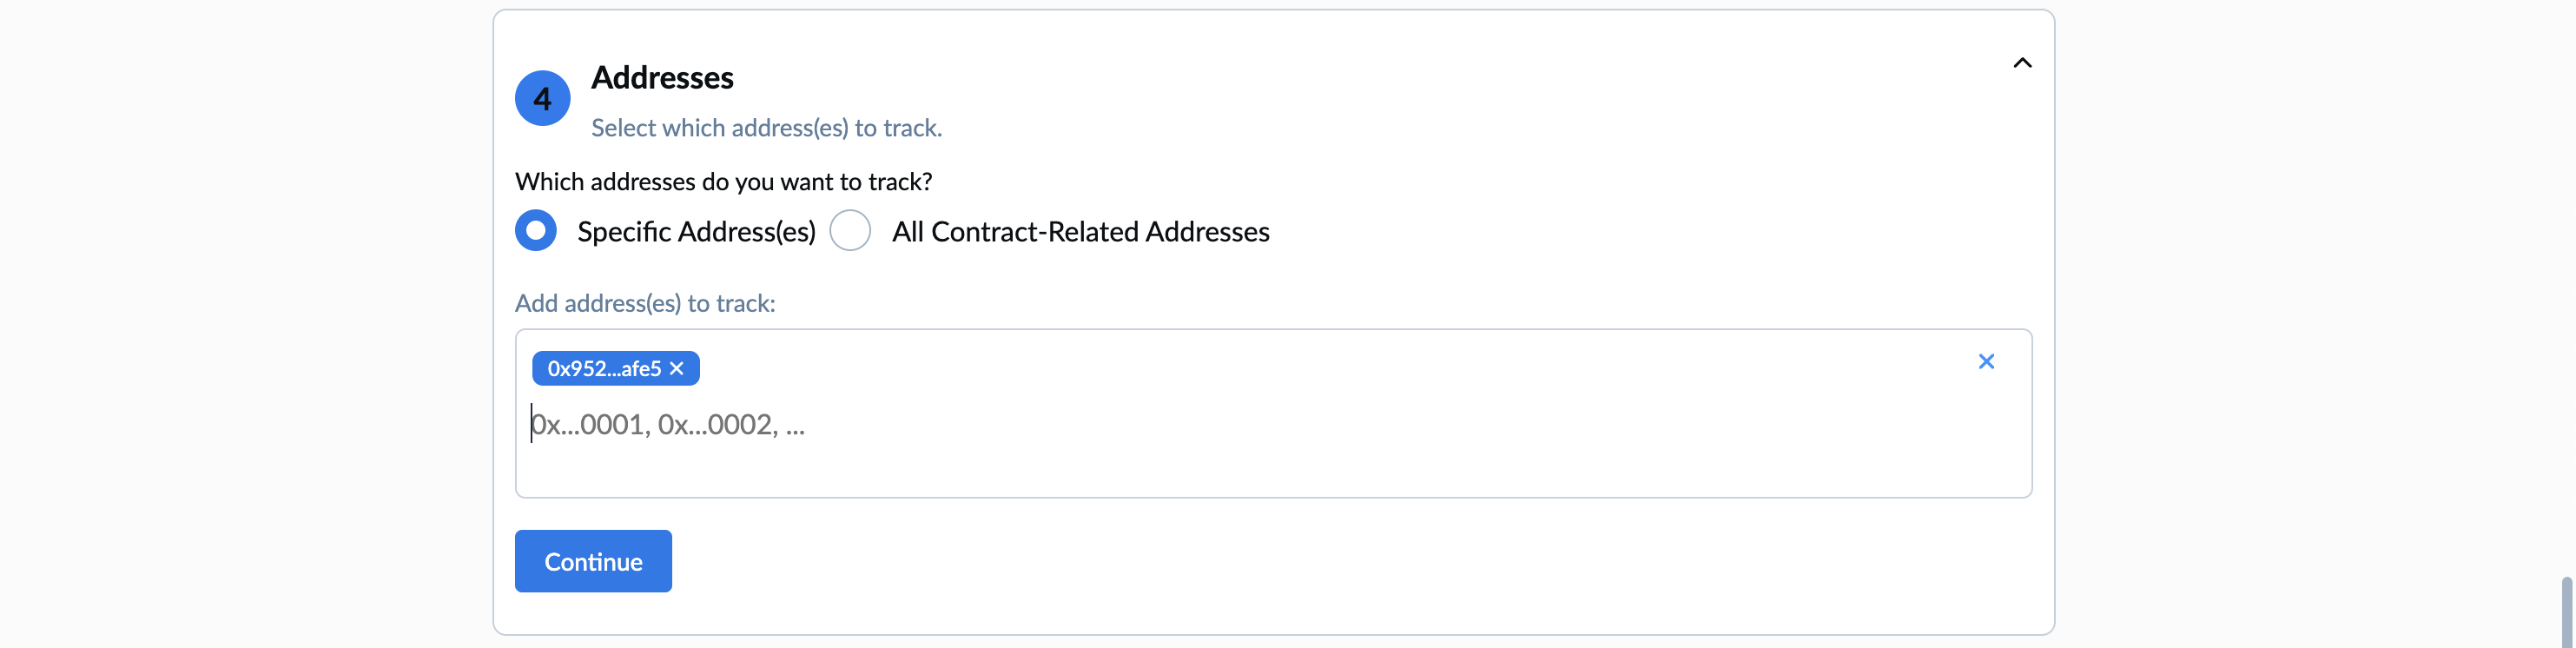Focus the 0x...0001, 0x...0002 address input
This screenshot has width=2576, height=648.
[900, 425]
